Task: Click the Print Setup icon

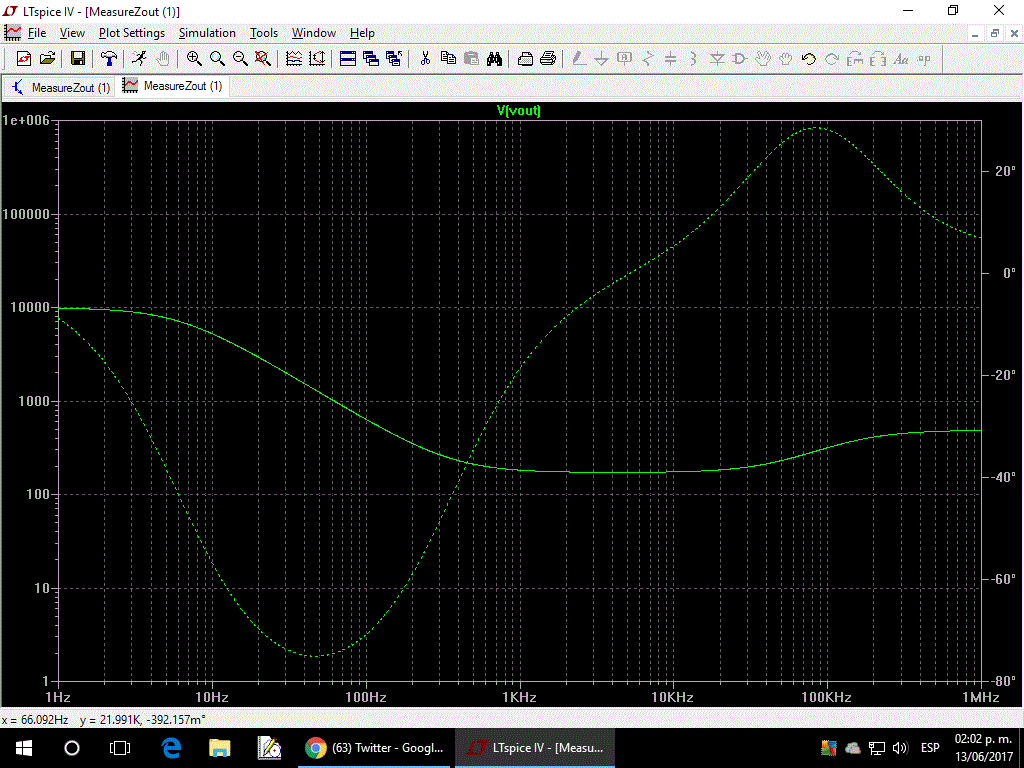Action: (x=525, y=59)
